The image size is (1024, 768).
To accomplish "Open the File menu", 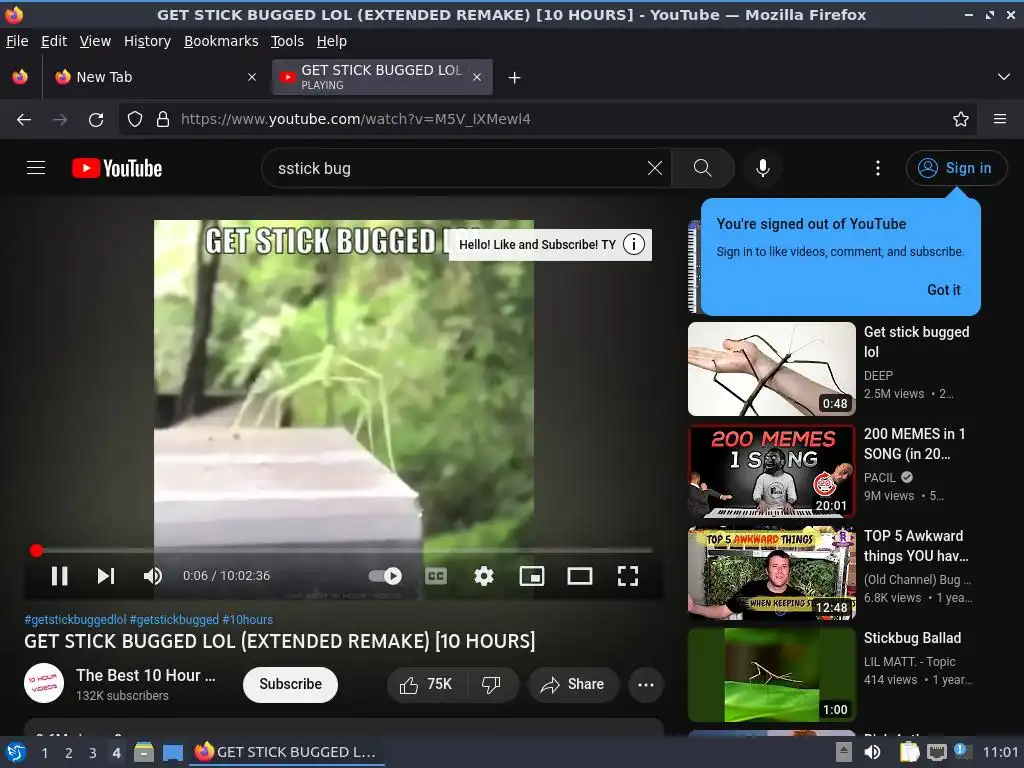I will click(17, 41).
